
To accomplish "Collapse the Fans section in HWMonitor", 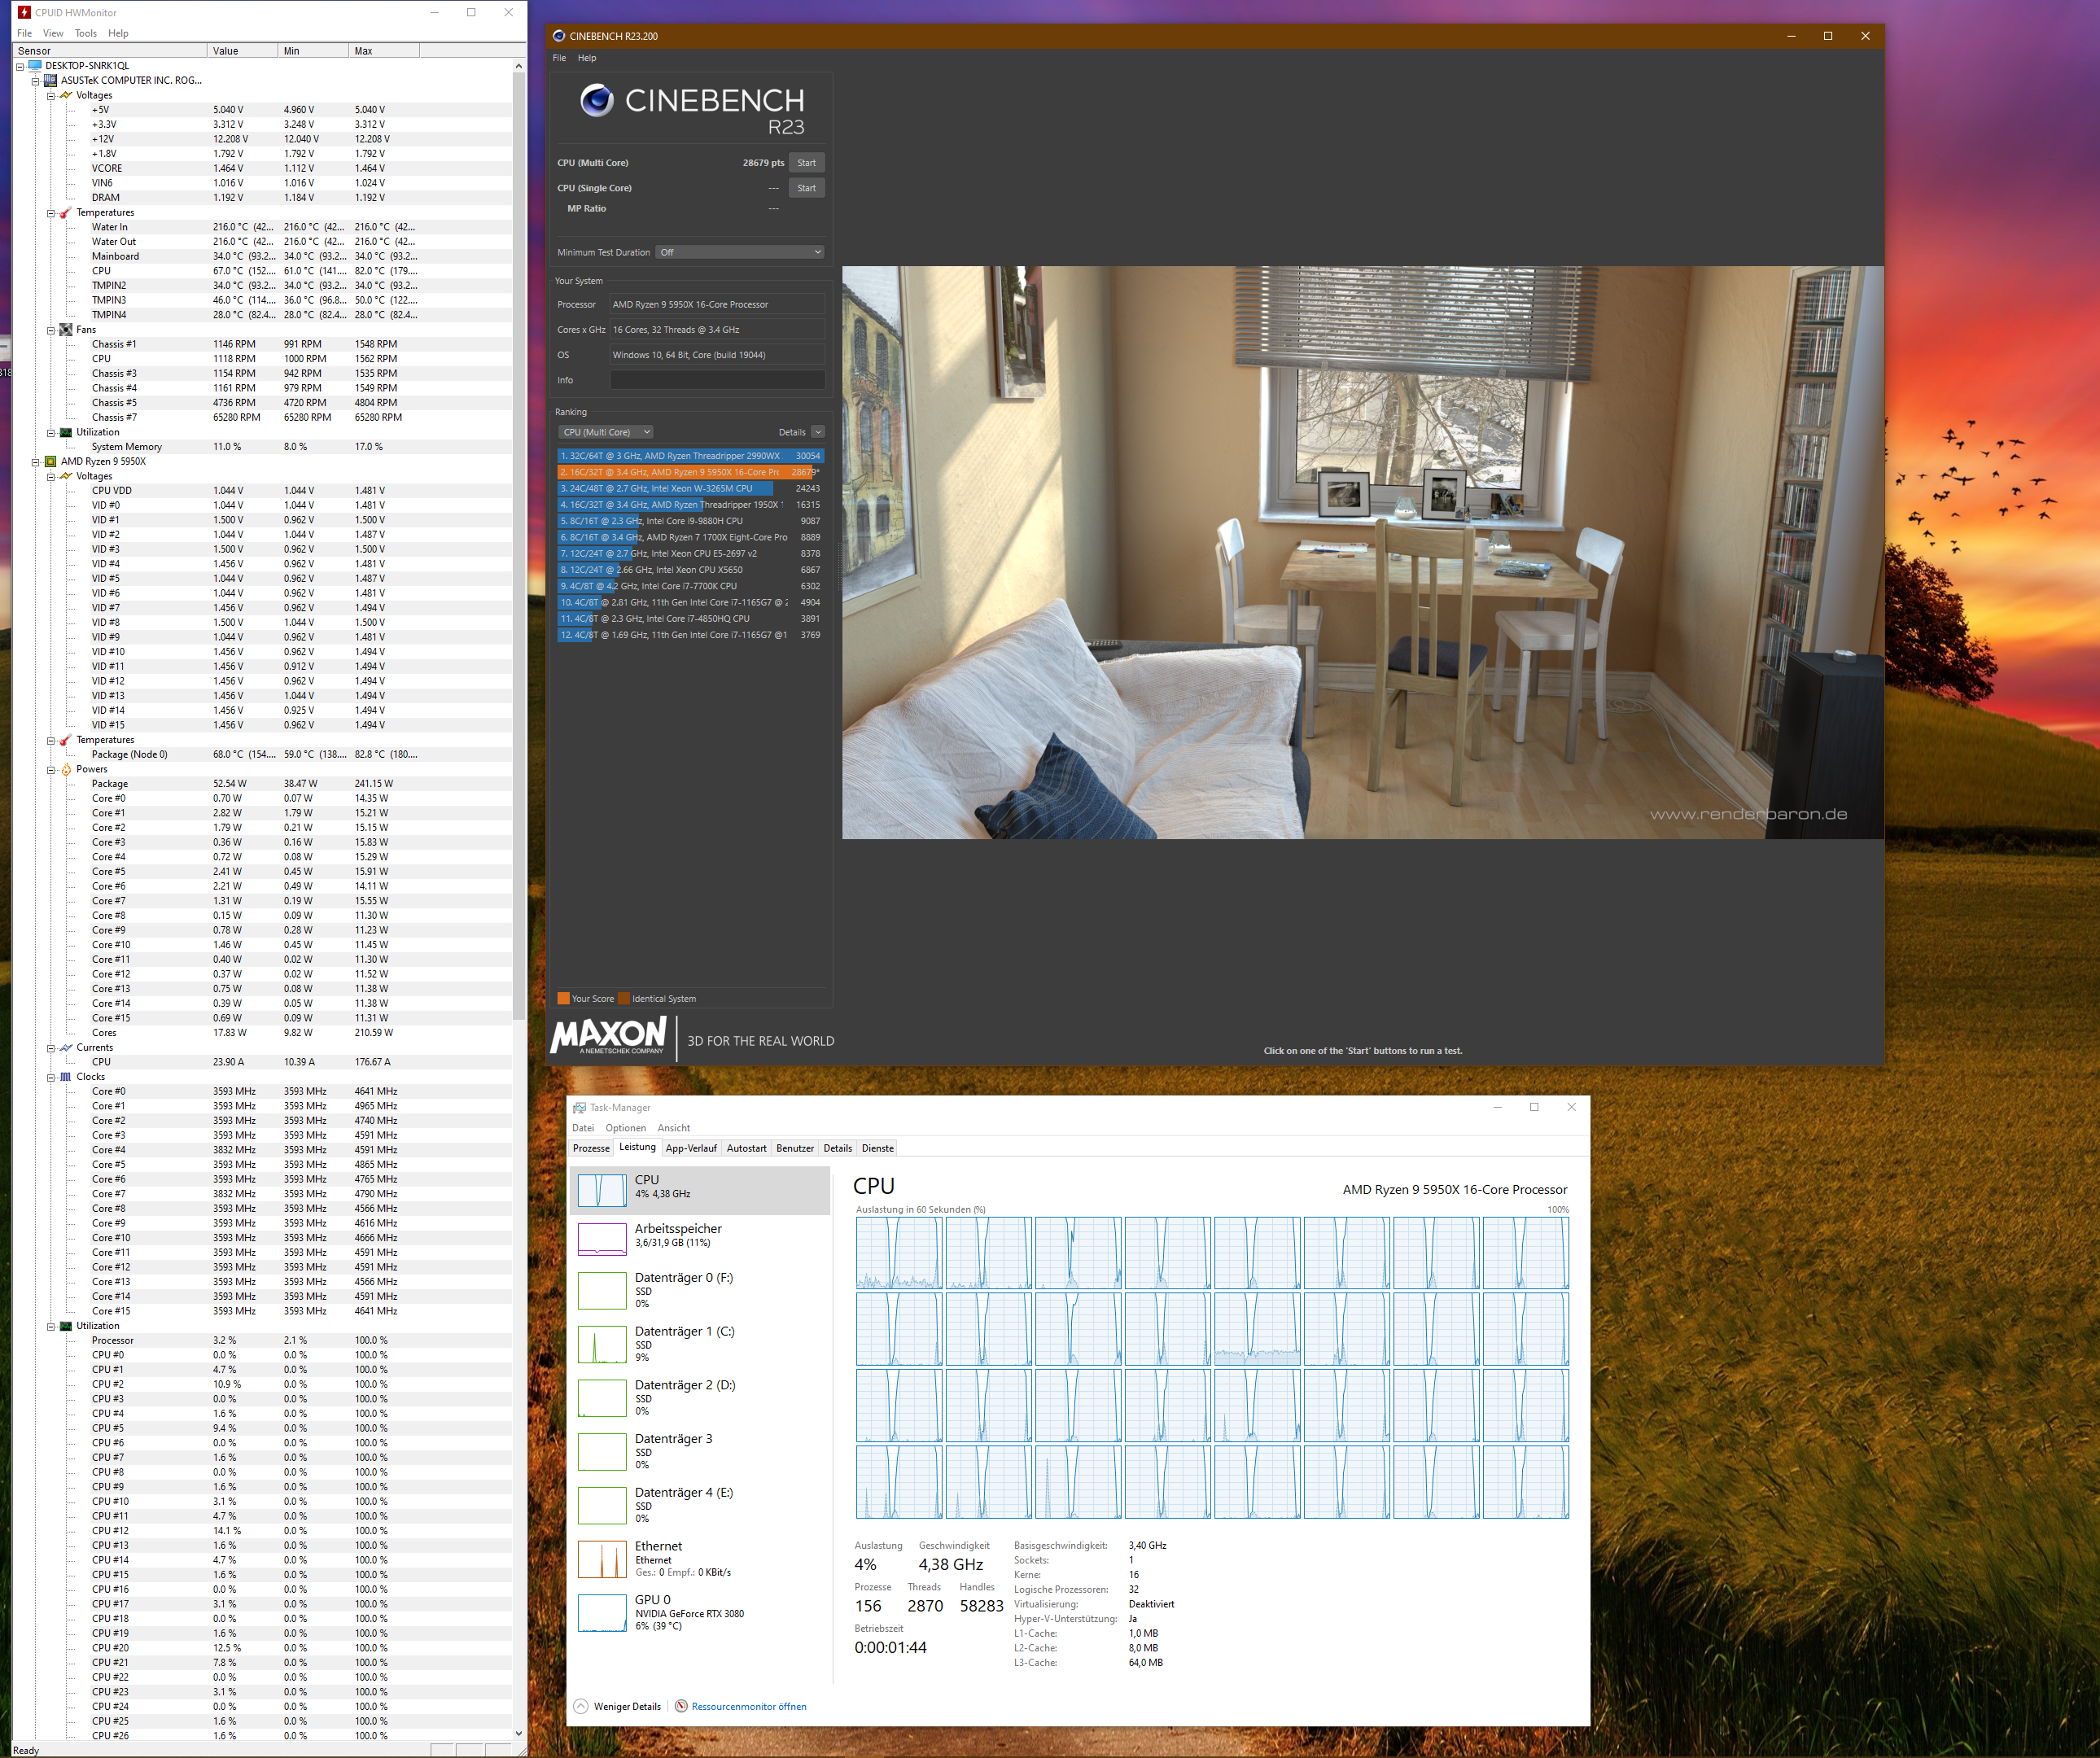I will [x=50, y=330].
